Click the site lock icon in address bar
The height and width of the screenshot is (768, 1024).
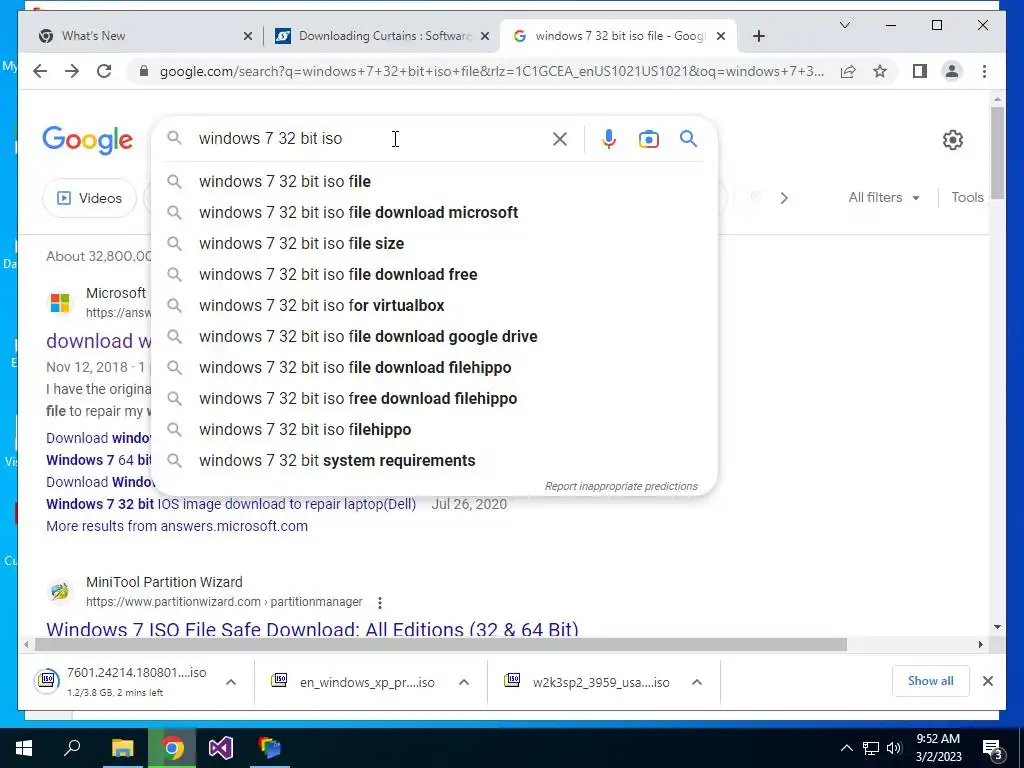pyautogui.click(x=144, y=71)
